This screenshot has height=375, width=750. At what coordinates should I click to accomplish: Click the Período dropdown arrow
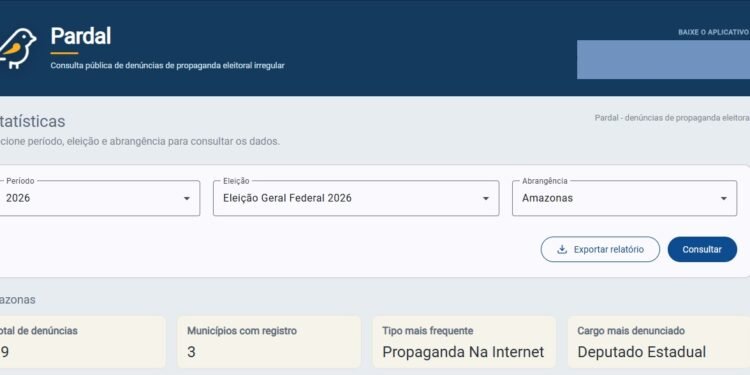187,199
